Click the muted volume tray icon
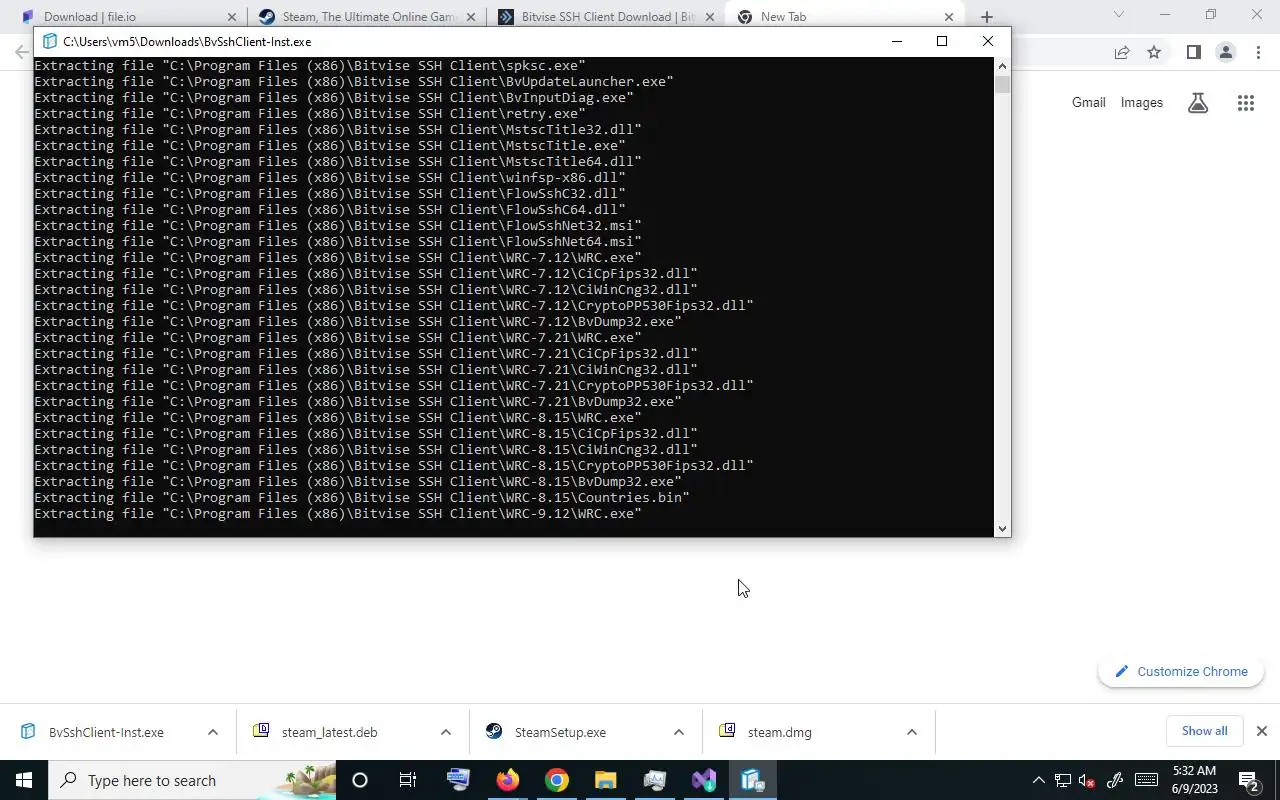The image size is (1280, 800). [1087, 780]
